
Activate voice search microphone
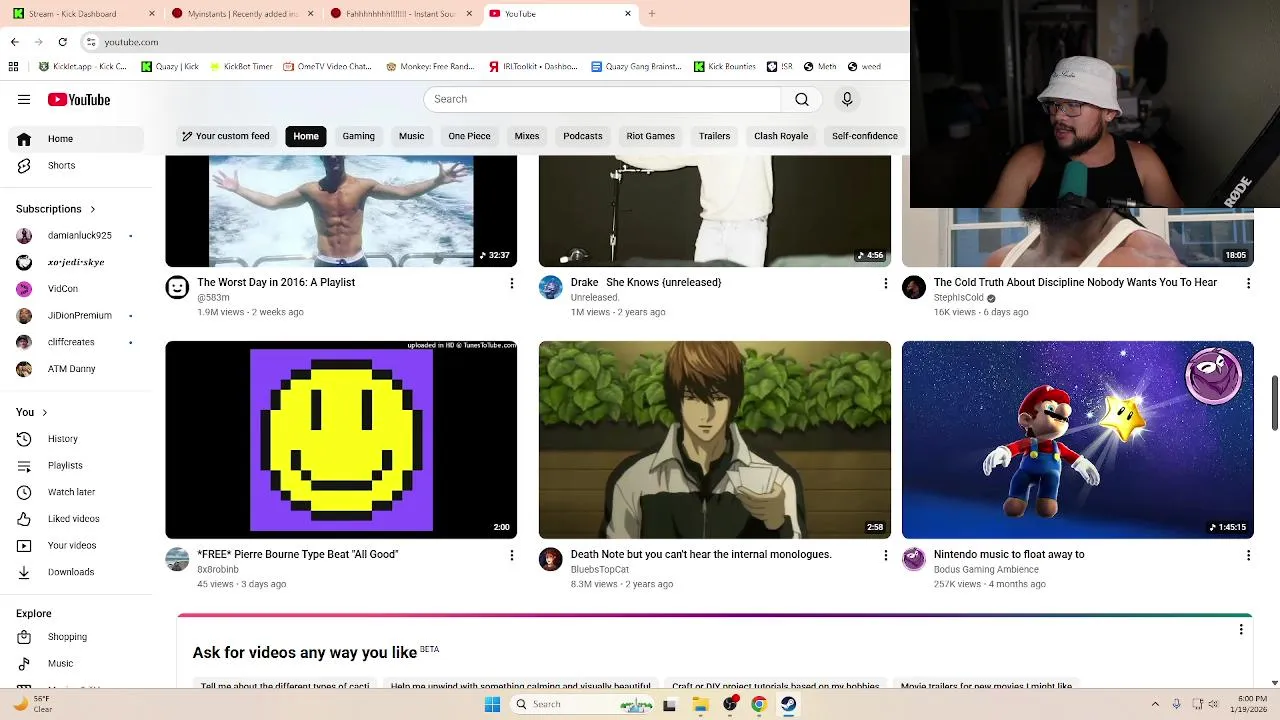tap(847, 99)
